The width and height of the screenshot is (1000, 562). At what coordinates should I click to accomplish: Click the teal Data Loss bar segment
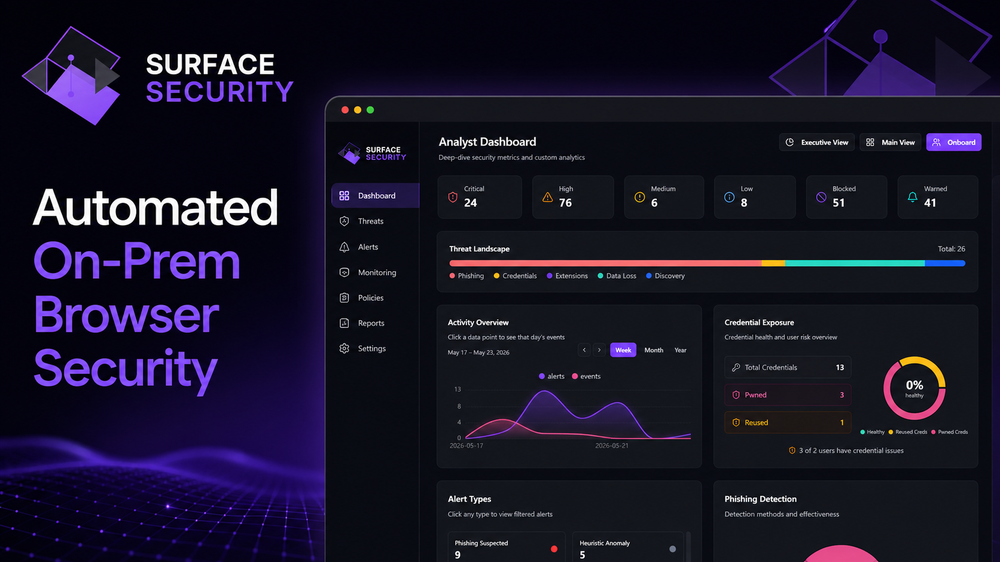(x=855, y=263)
